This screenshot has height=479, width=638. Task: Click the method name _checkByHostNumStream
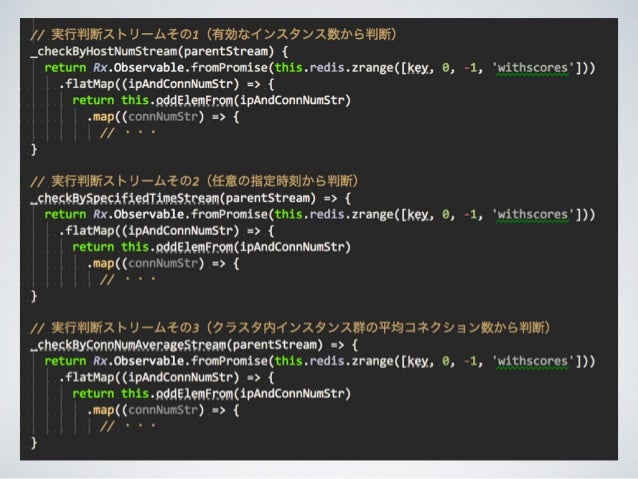104,51
